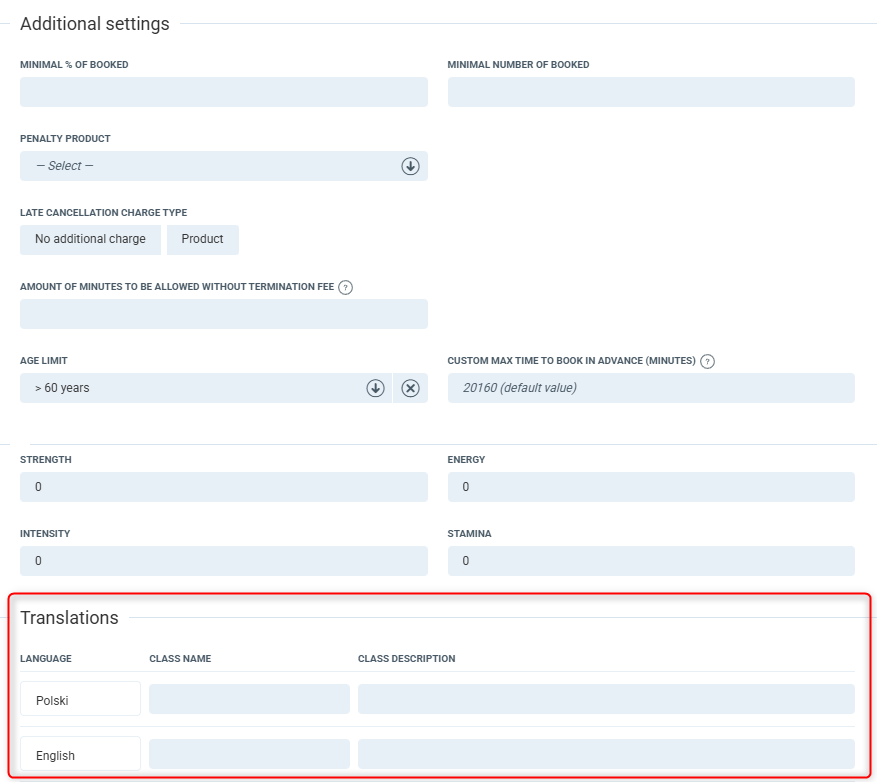
Task: Select 'No additional charge' option
Action: (90, 239)
